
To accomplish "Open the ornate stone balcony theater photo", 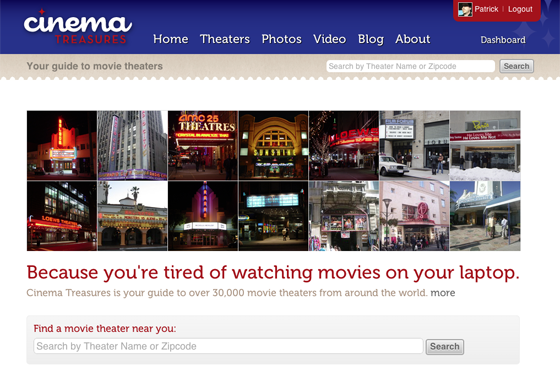I will [344, 216].
